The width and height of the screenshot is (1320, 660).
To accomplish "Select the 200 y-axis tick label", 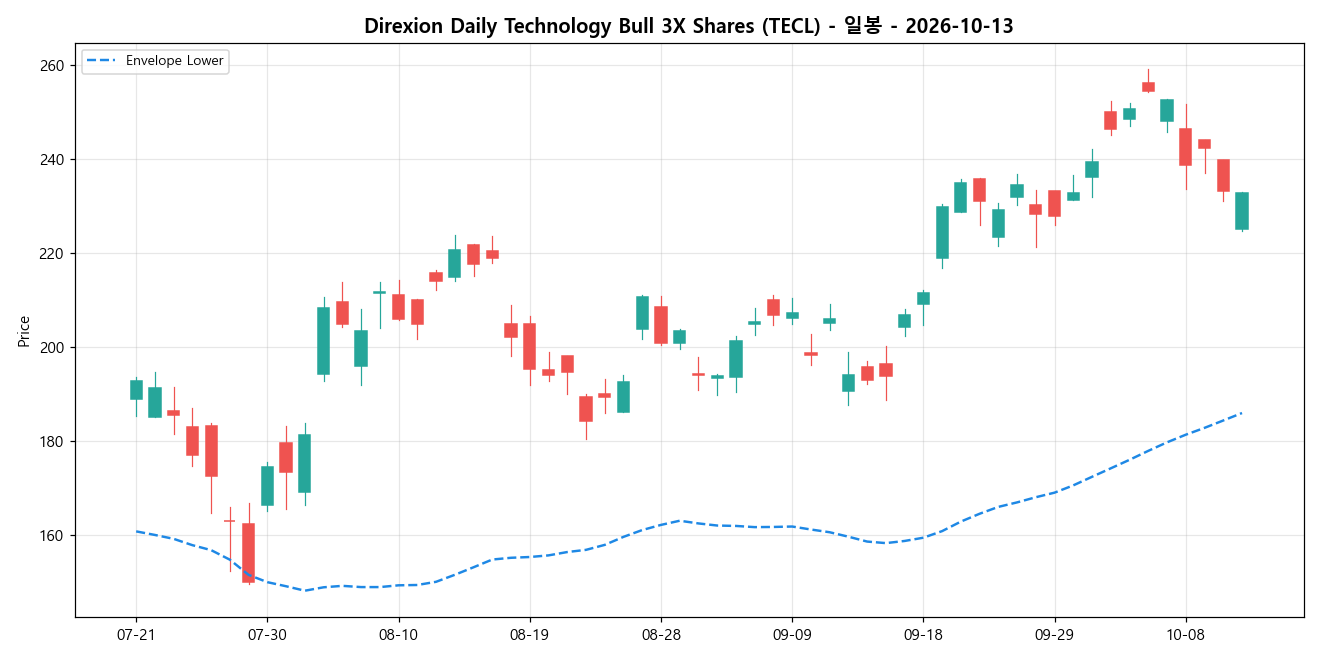I will (x=52, y=348).
